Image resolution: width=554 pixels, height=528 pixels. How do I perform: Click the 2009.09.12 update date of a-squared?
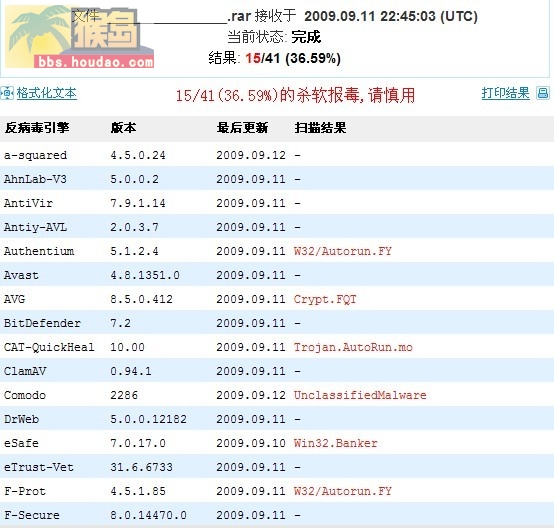coord(251,155)
